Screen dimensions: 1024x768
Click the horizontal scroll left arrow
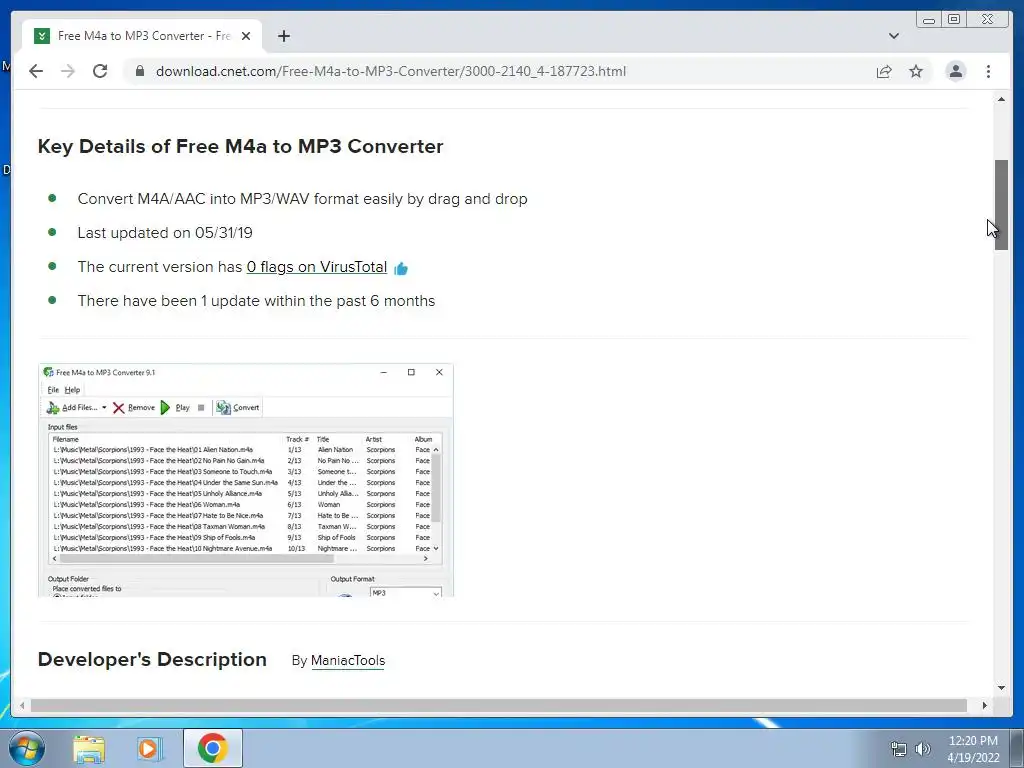[22, 705]
